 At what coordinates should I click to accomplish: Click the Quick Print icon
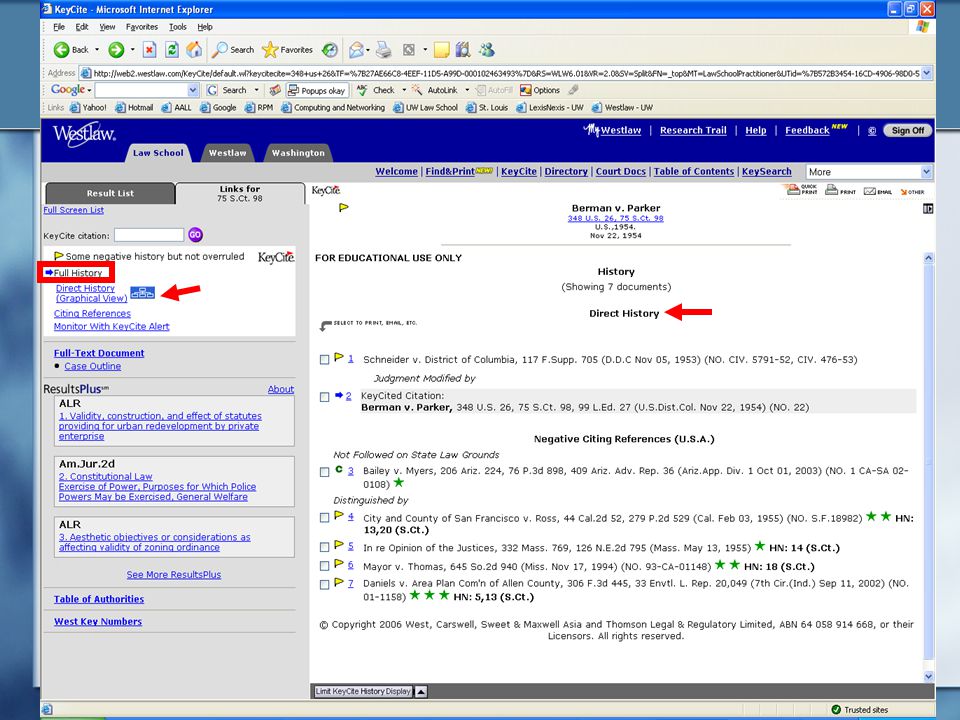coord(801,190)
